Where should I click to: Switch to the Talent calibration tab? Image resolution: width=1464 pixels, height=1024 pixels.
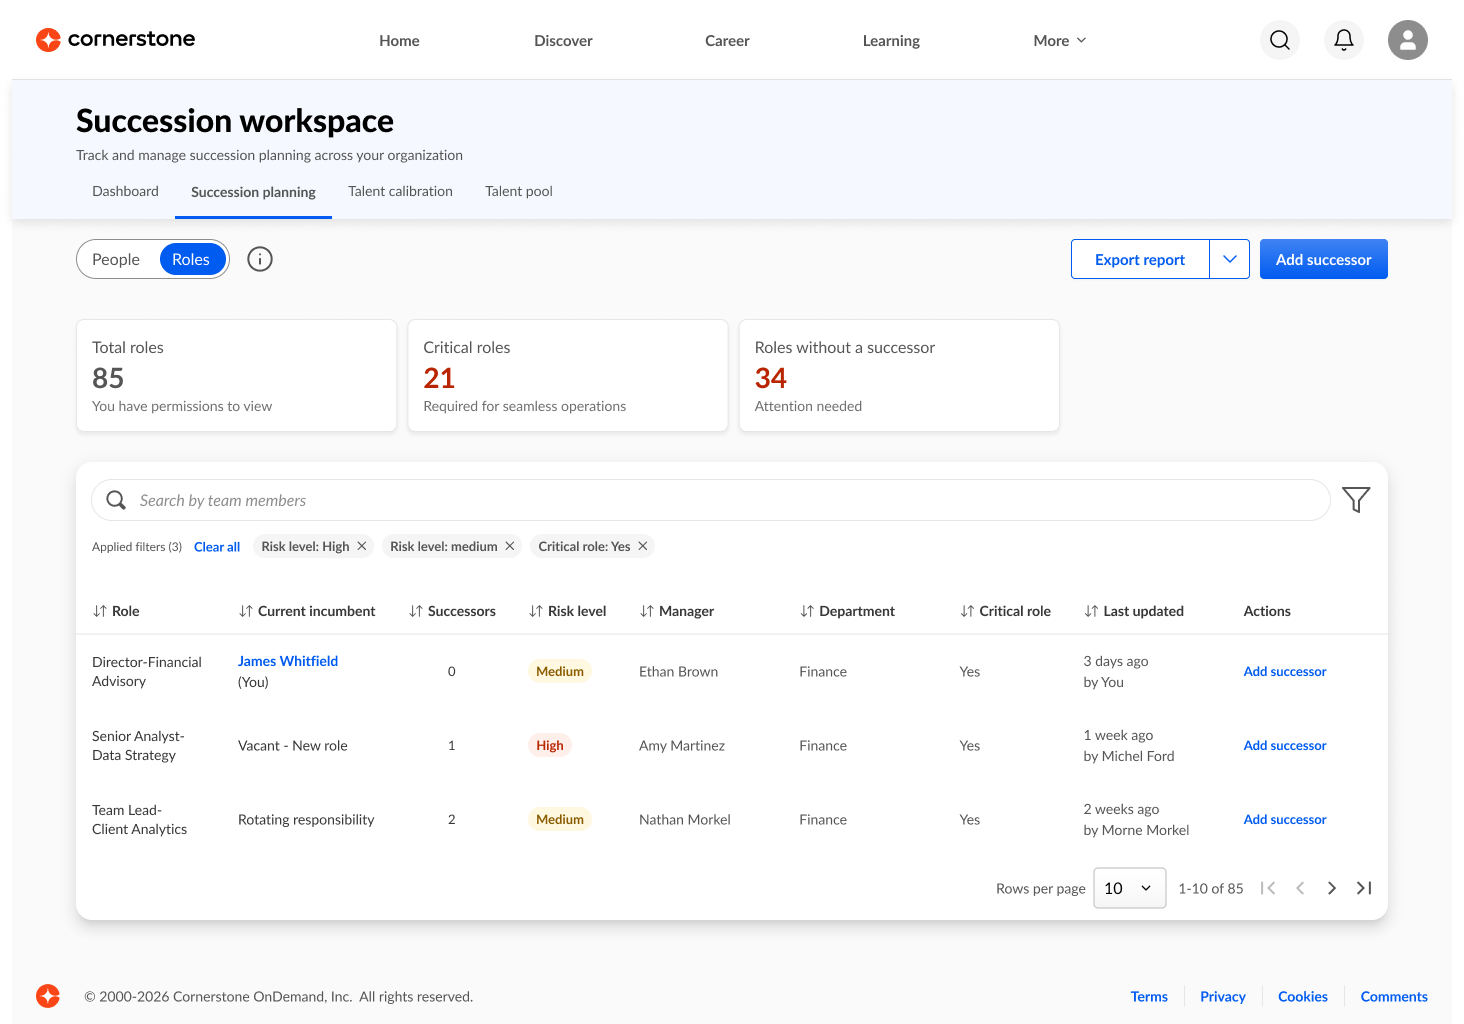point(400,191)
